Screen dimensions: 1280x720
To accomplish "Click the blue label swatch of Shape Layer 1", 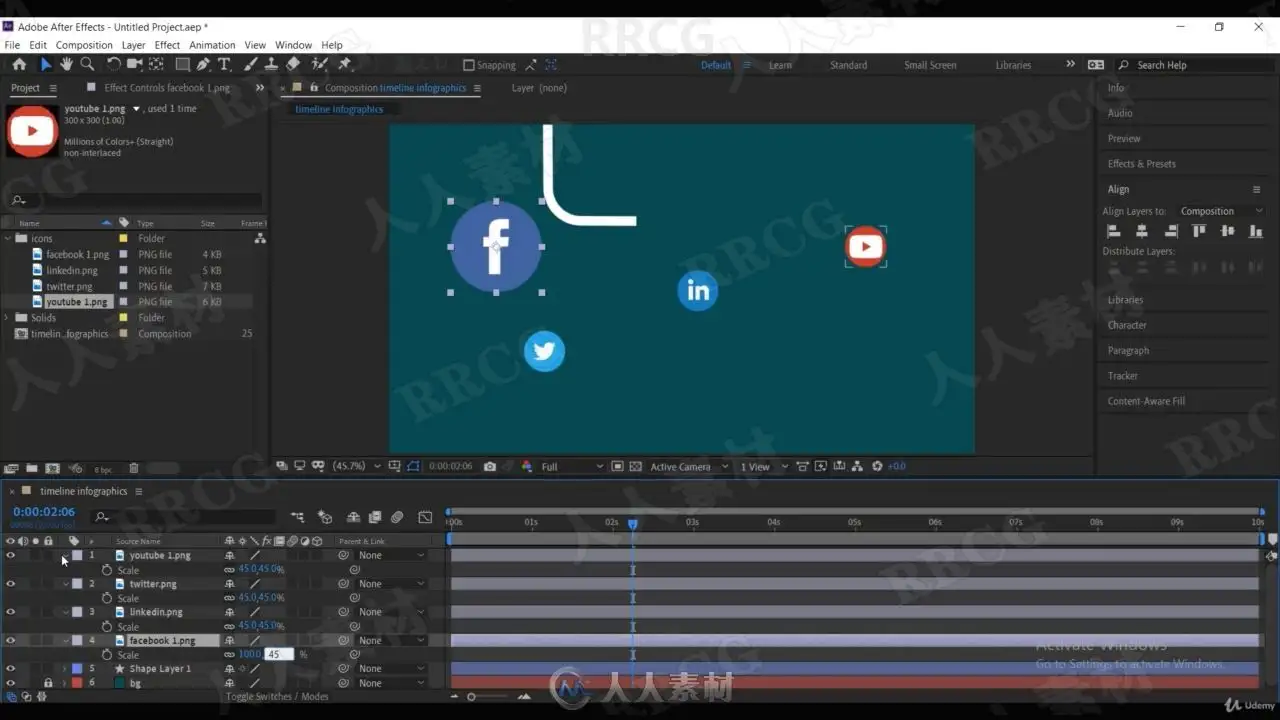I will (x=77, y=668).
